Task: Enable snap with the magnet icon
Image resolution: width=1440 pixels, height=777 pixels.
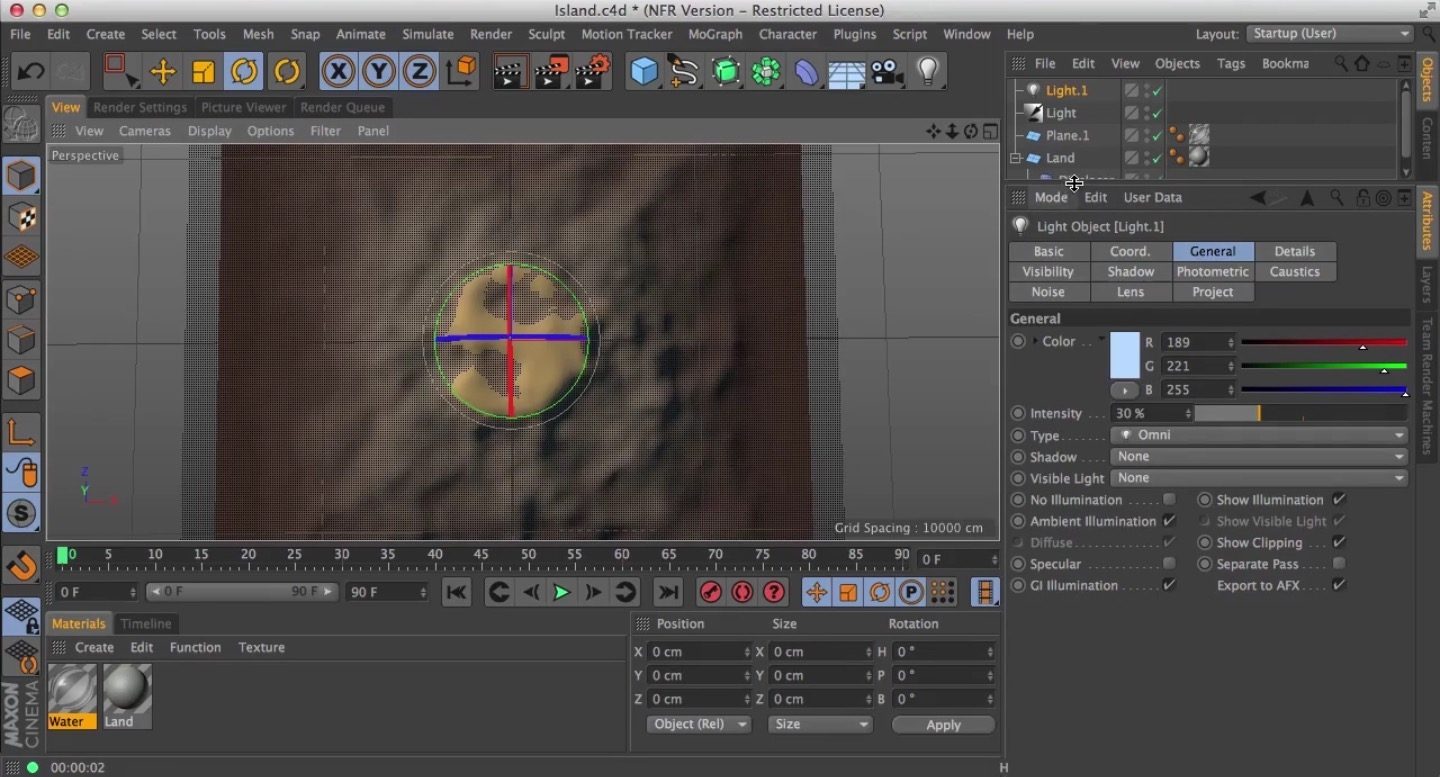Action: click(x=22, y=566)
